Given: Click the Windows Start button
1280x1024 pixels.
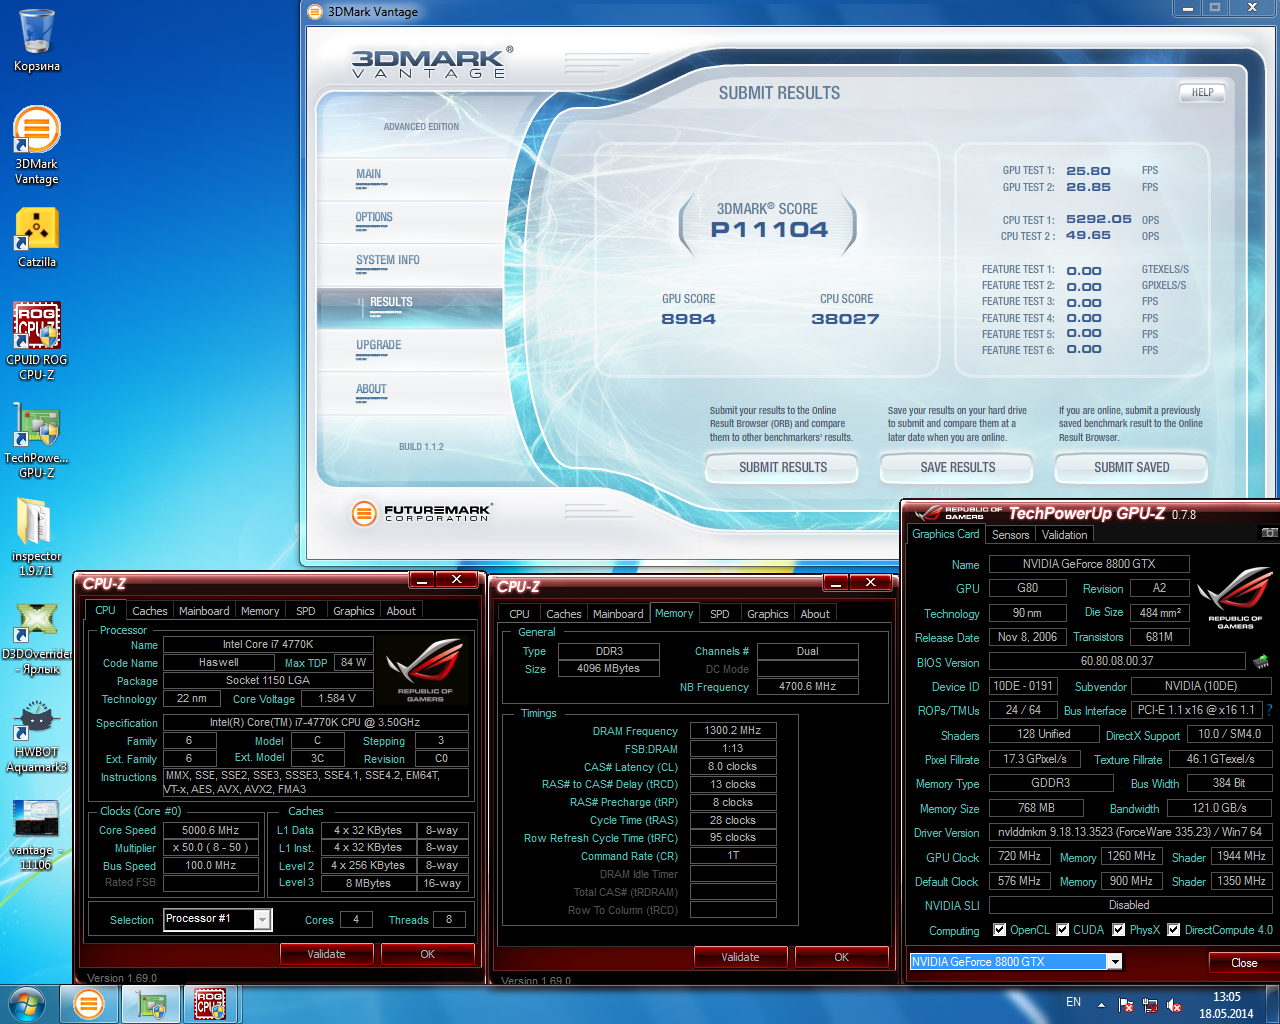Looking at the screenshot, I should click(26, 1004).
